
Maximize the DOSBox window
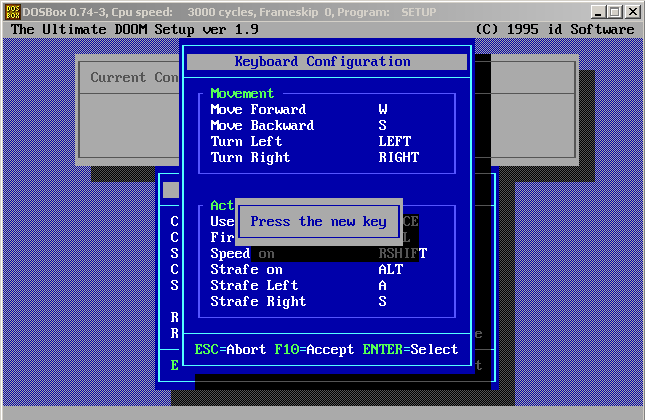[614, 11]
